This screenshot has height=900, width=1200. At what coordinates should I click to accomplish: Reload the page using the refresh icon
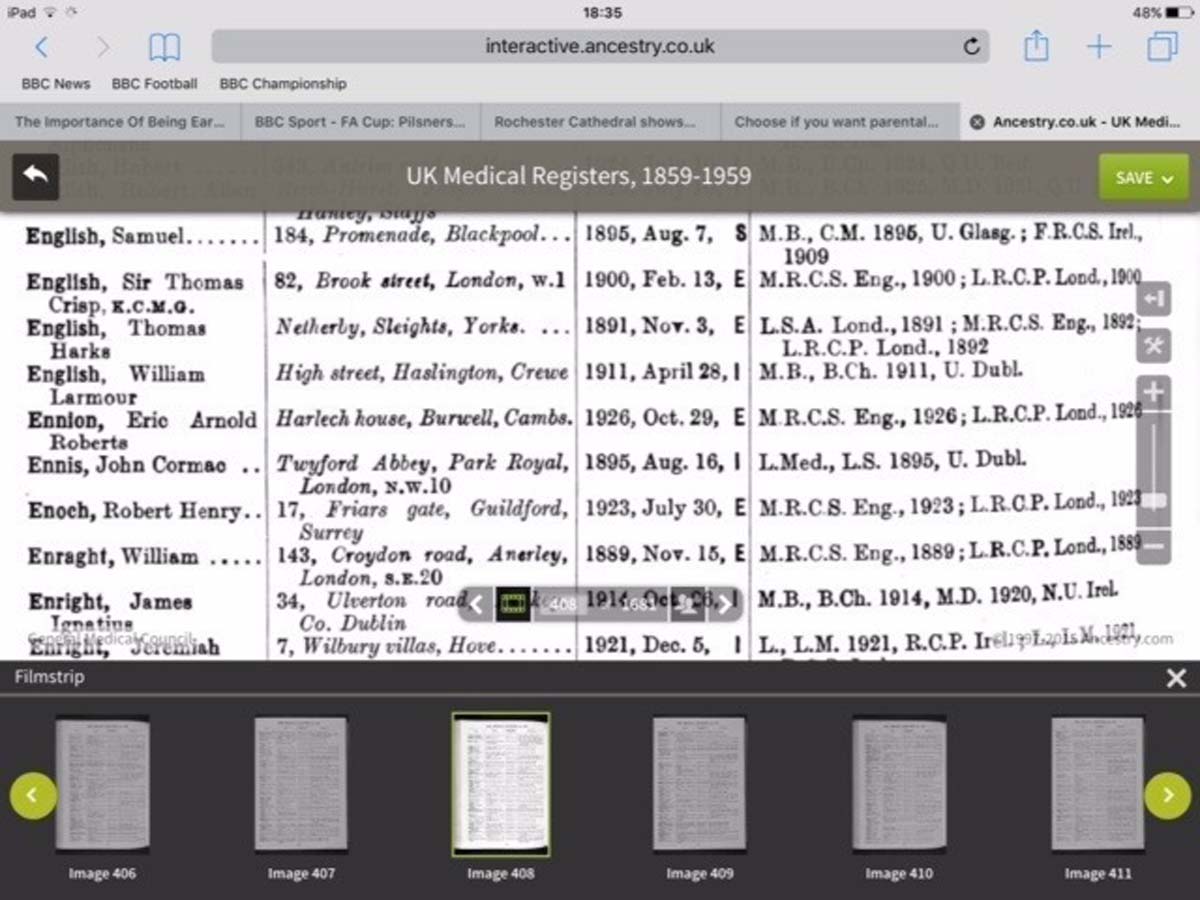click(x=971, y=46)
